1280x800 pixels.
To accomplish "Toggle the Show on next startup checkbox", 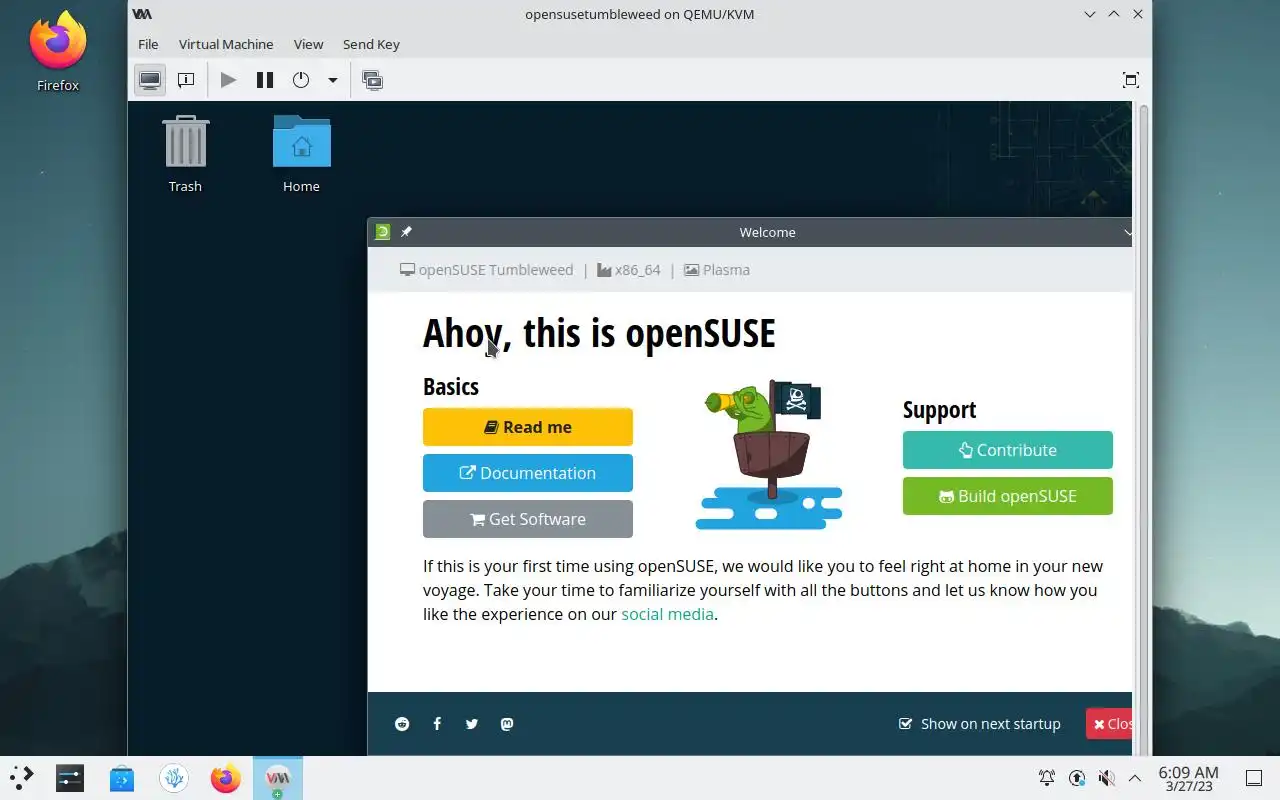I will click(x=905, y=724).
